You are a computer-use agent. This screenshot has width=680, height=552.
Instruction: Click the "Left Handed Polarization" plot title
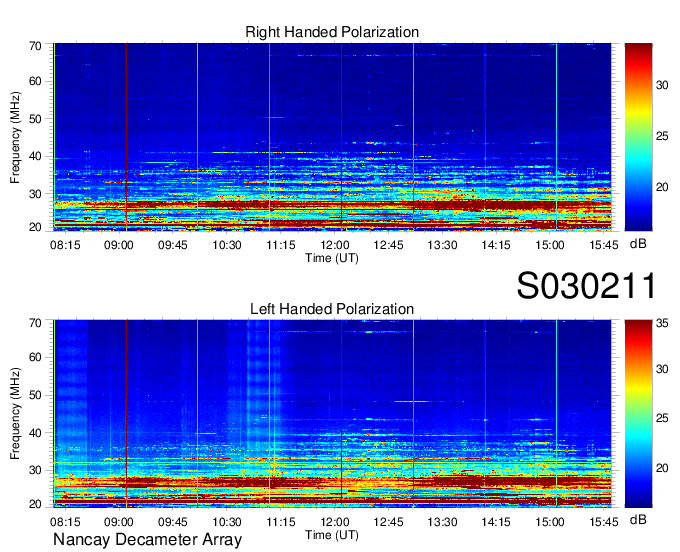(x=332, y=309)
